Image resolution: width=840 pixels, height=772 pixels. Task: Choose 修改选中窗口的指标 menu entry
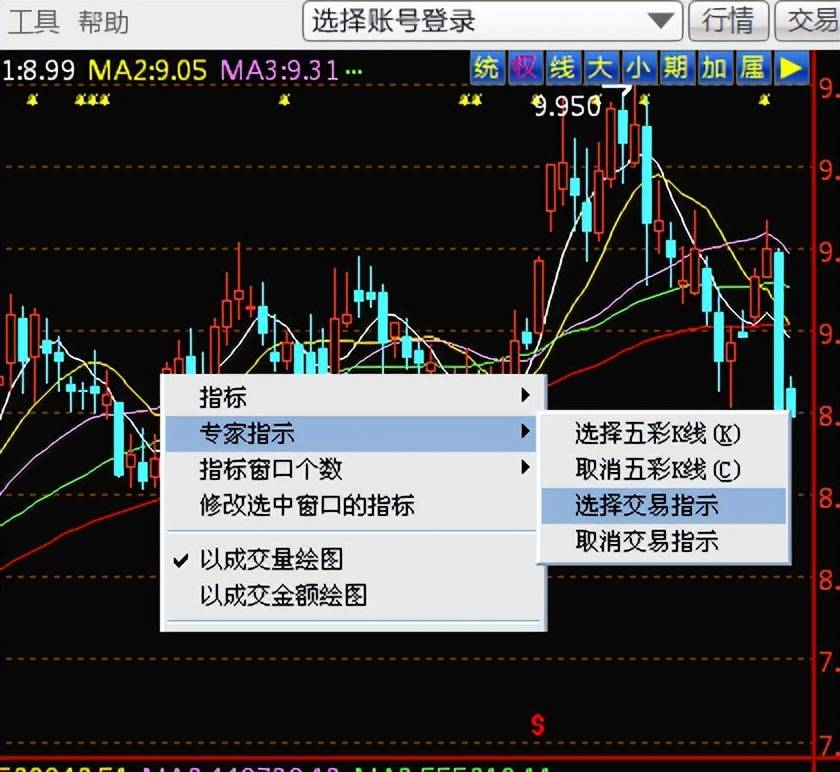pyautogui.click(x=350, y=505)
